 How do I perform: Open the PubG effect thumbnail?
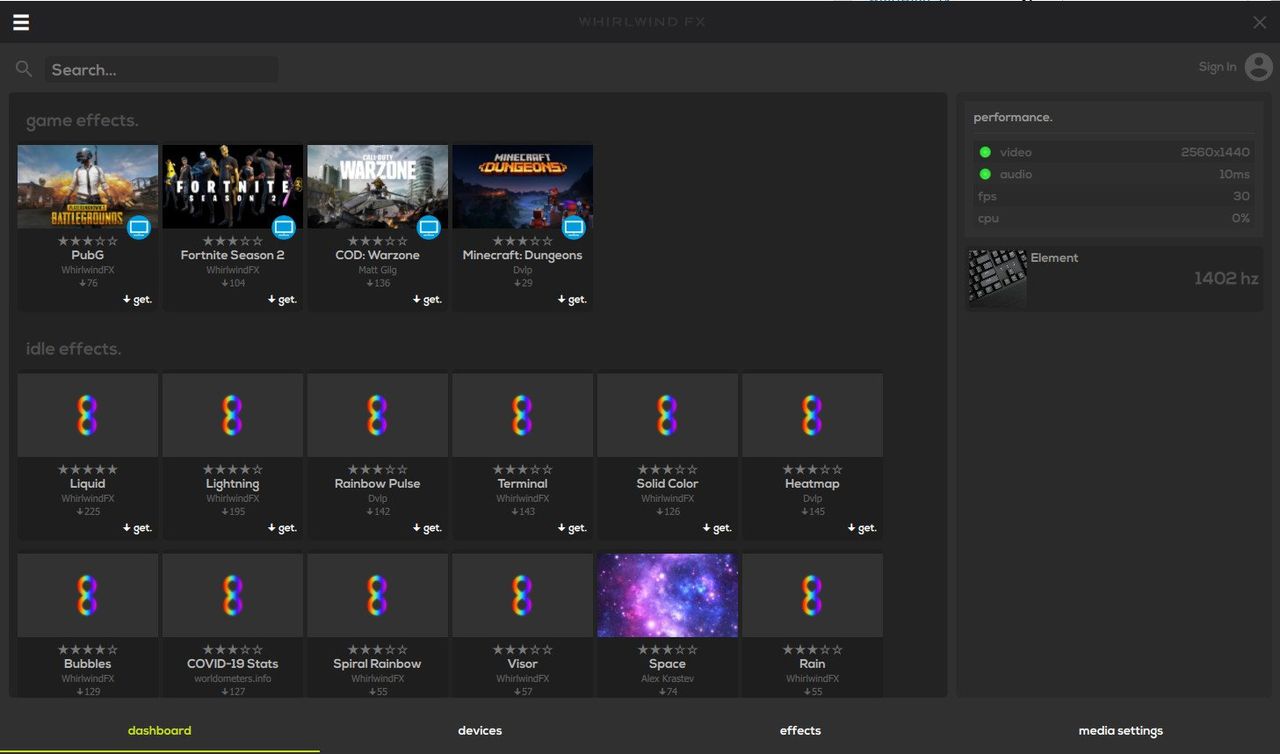coord(88,187)
